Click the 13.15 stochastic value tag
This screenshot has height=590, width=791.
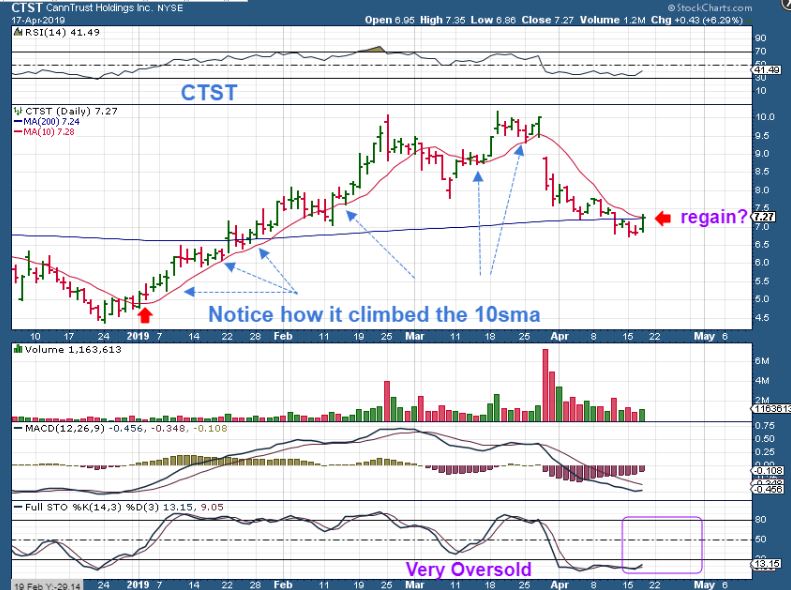pyautogui.click(x=767, y=563)
